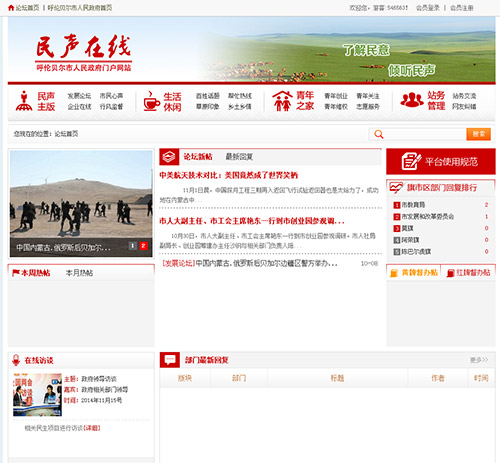Click the family house icon for 青年之家

(x=282, y=101)
